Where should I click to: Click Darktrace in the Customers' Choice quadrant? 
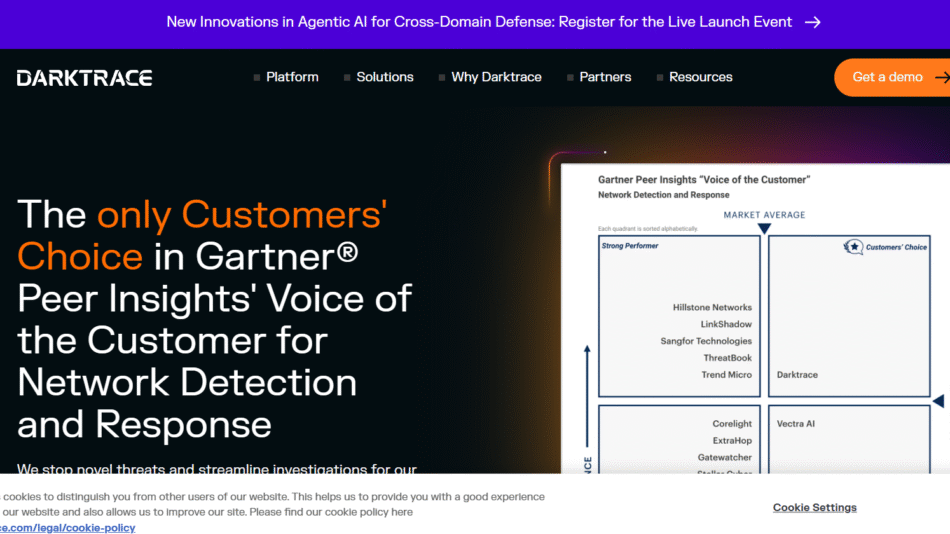797,375
